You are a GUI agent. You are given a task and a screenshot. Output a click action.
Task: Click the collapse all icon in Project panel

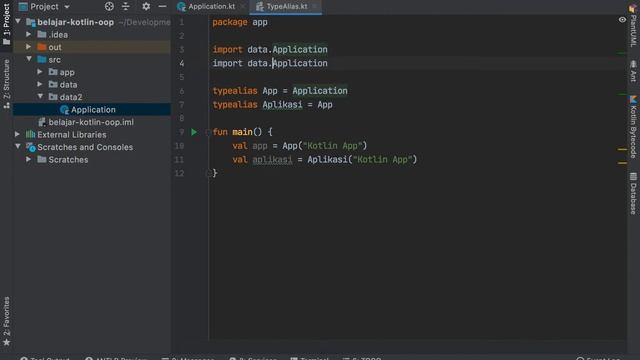coord(126,6)
